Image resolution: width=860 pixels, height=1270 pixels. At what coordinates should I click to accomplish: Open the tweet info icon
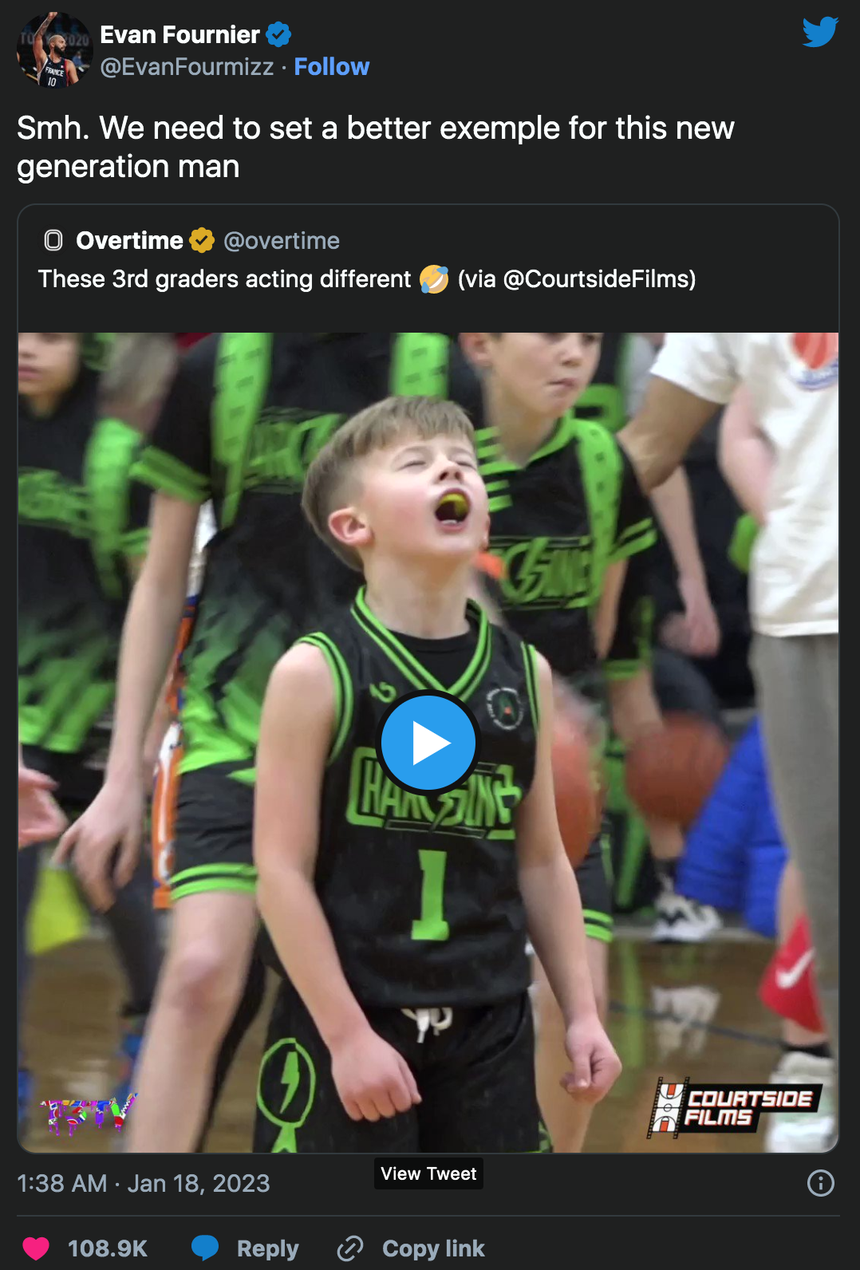coord(820,1183)
